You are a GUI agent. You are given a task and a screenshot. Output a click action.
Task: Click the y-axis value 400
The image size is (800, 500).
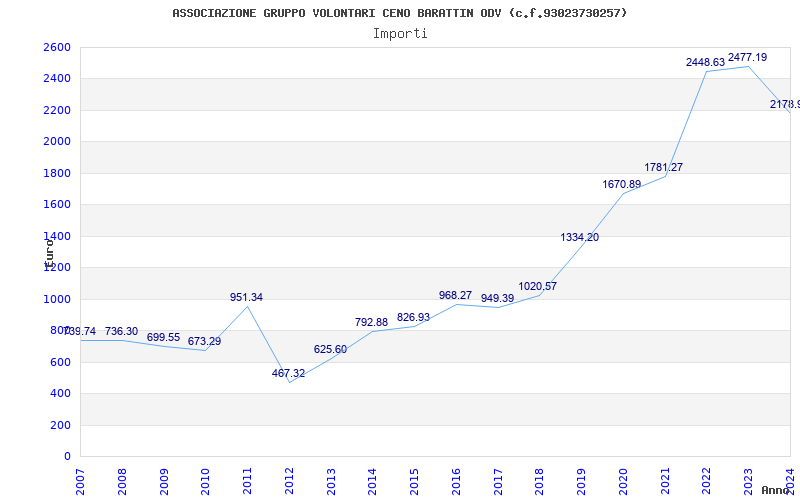coord(60,393)
